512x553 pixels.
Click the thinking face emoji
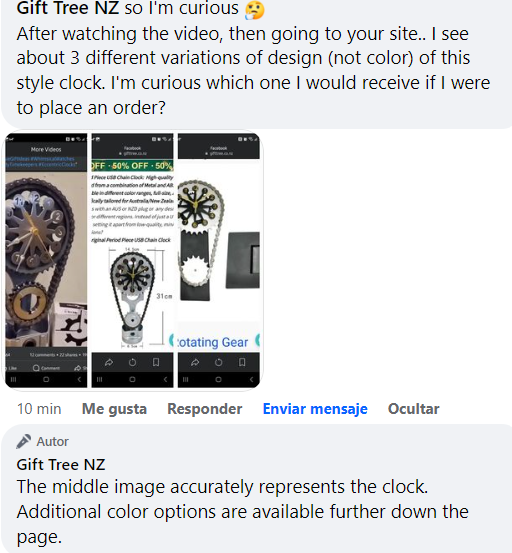coord(255,9)
